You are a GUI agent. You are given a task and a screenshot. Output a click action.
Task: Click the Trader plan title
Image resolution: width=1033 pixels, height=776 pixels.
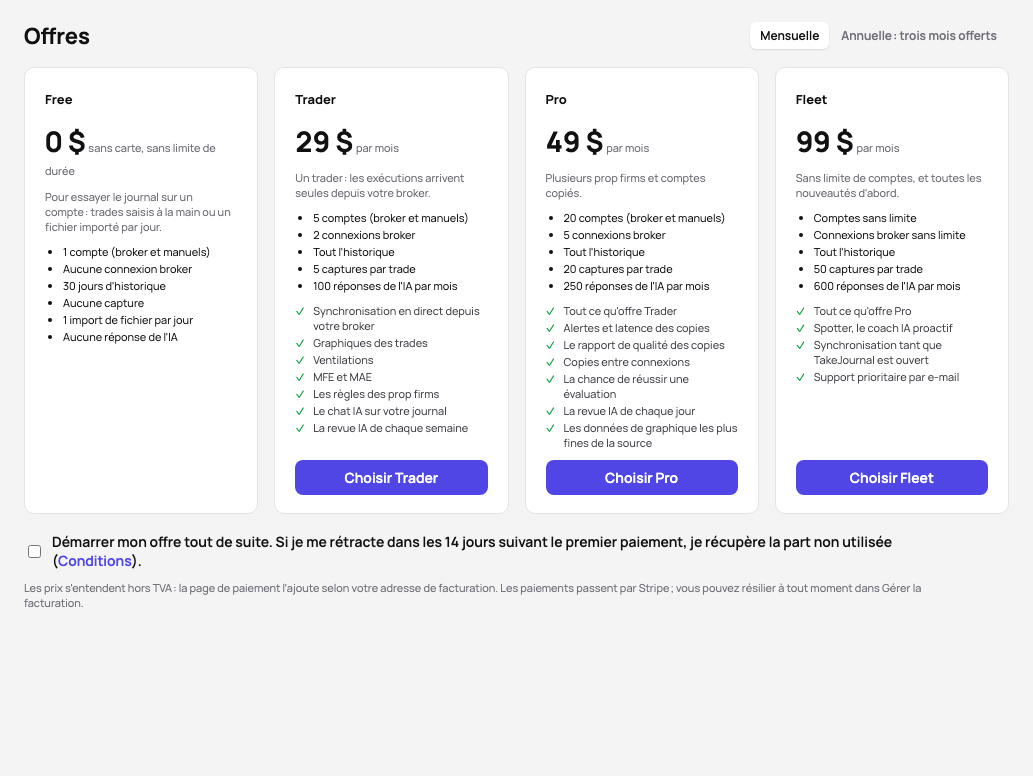point(315,99)
